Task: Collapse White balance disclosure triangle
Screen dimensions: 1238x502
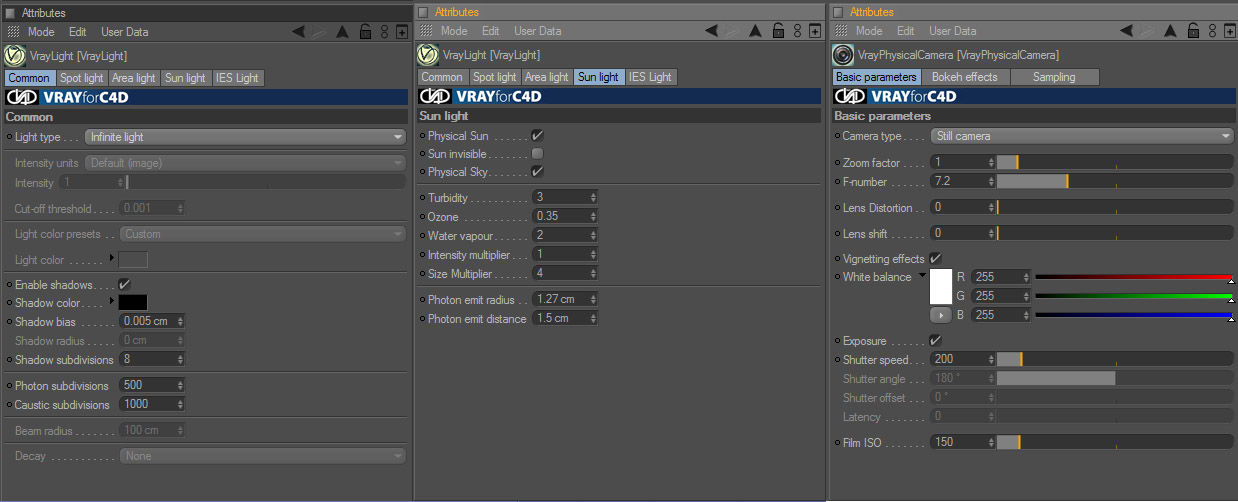Action: click(x=922, y=277)
